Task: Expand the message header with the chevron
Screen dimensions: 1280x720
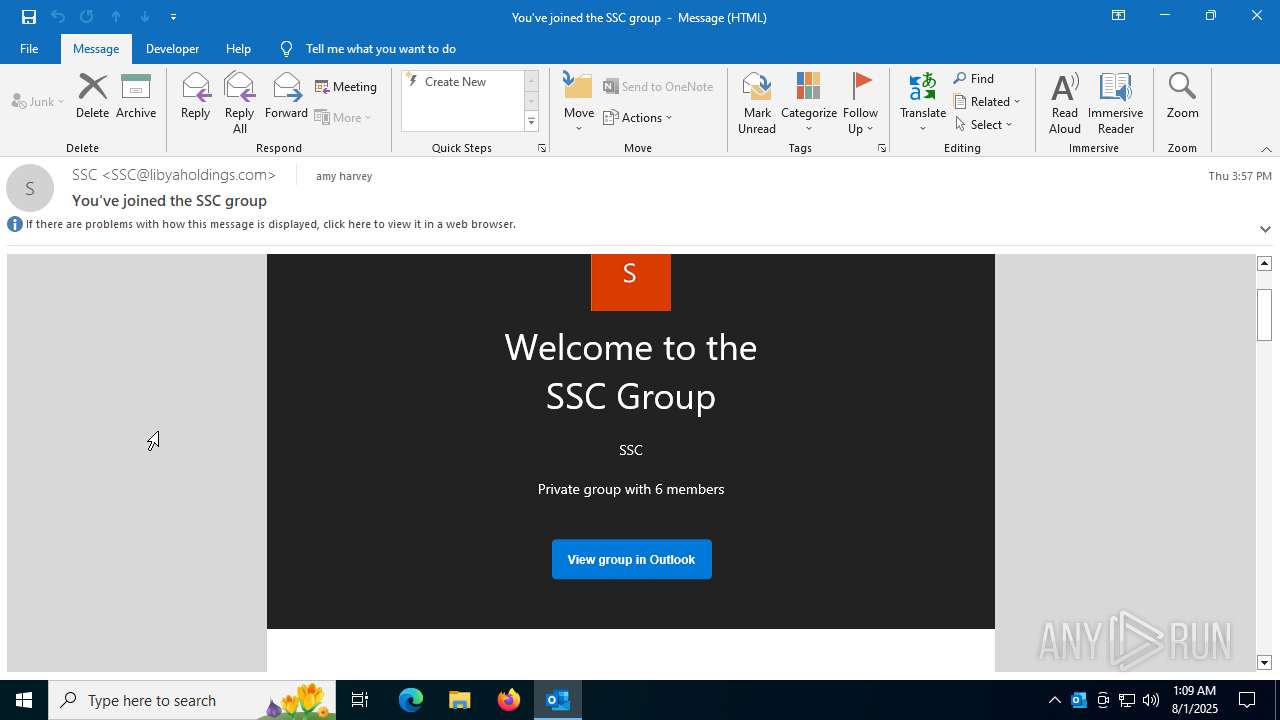Action: pyautogui.click(x=1265, y=229)
